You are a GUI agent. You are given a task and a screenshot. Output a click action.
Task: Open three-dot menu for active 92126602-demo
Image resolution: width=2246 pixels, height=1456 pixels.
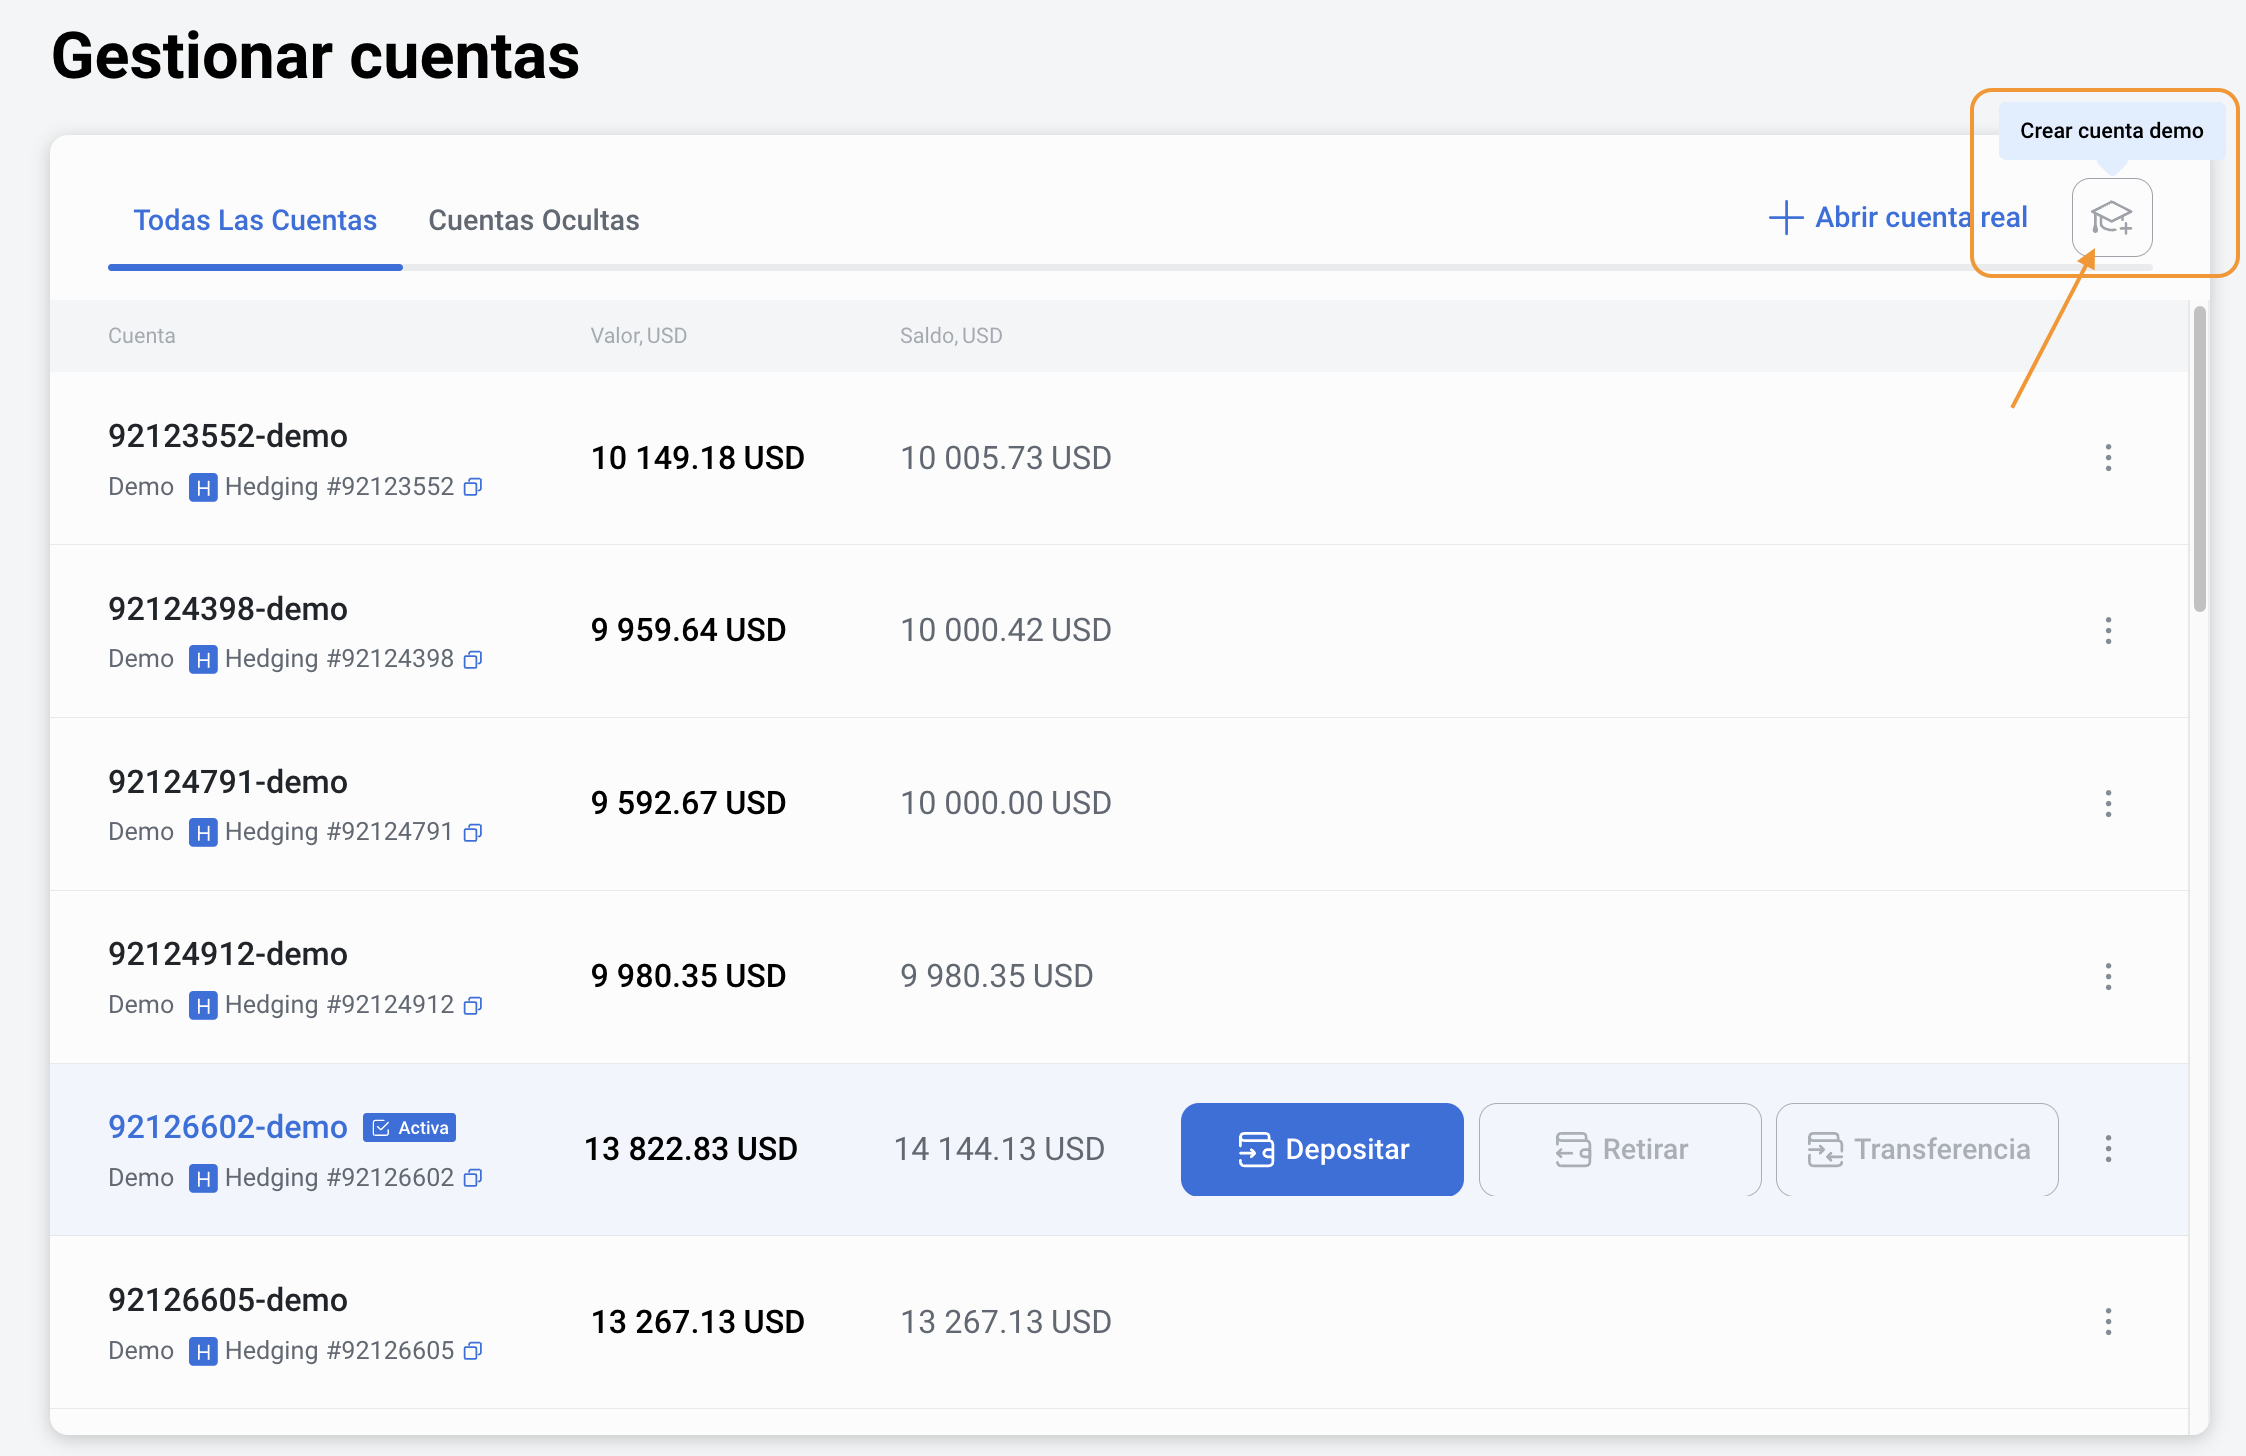pos(2108,1149)
